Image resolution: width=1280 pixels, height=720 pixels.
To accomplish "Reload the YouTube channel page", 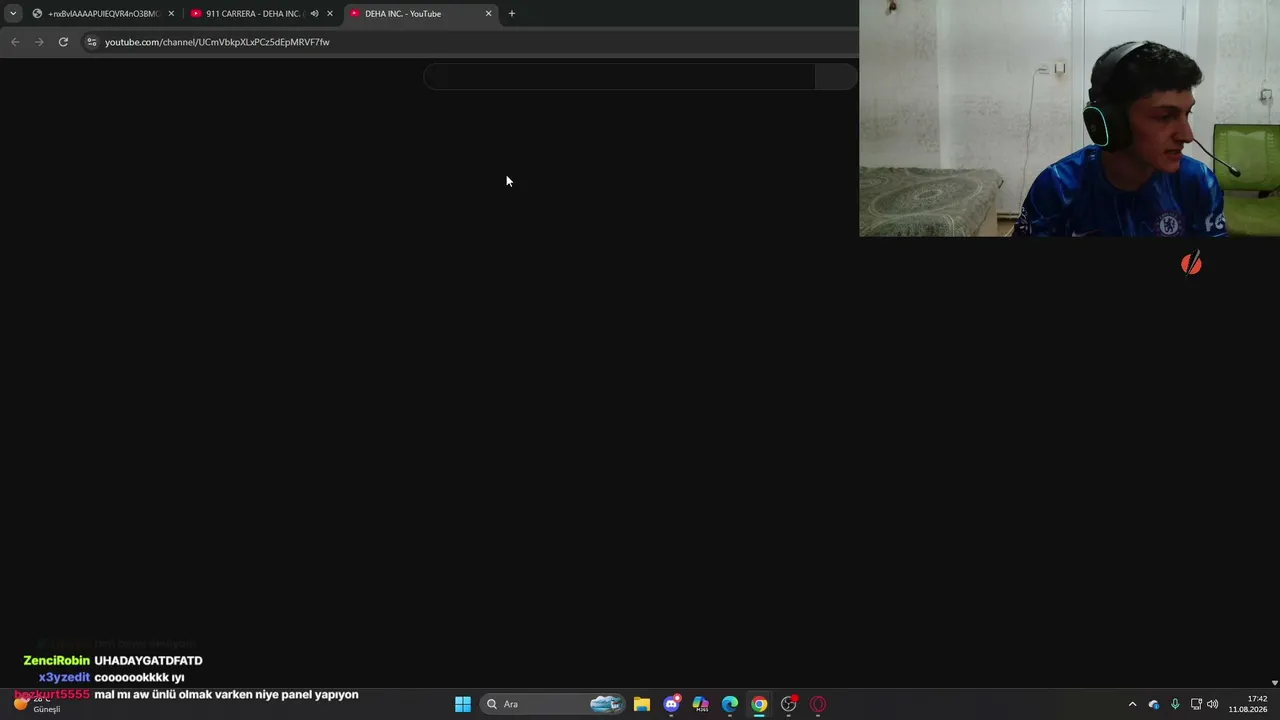I will pyautogui.click(x=63, y=42).
